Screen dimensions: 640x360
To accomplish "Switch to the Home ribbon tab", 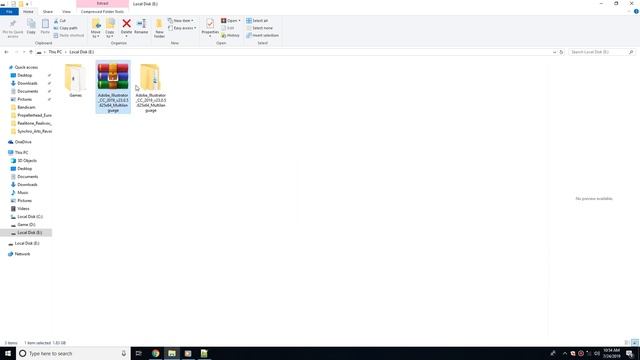I will tap(28, 12).
